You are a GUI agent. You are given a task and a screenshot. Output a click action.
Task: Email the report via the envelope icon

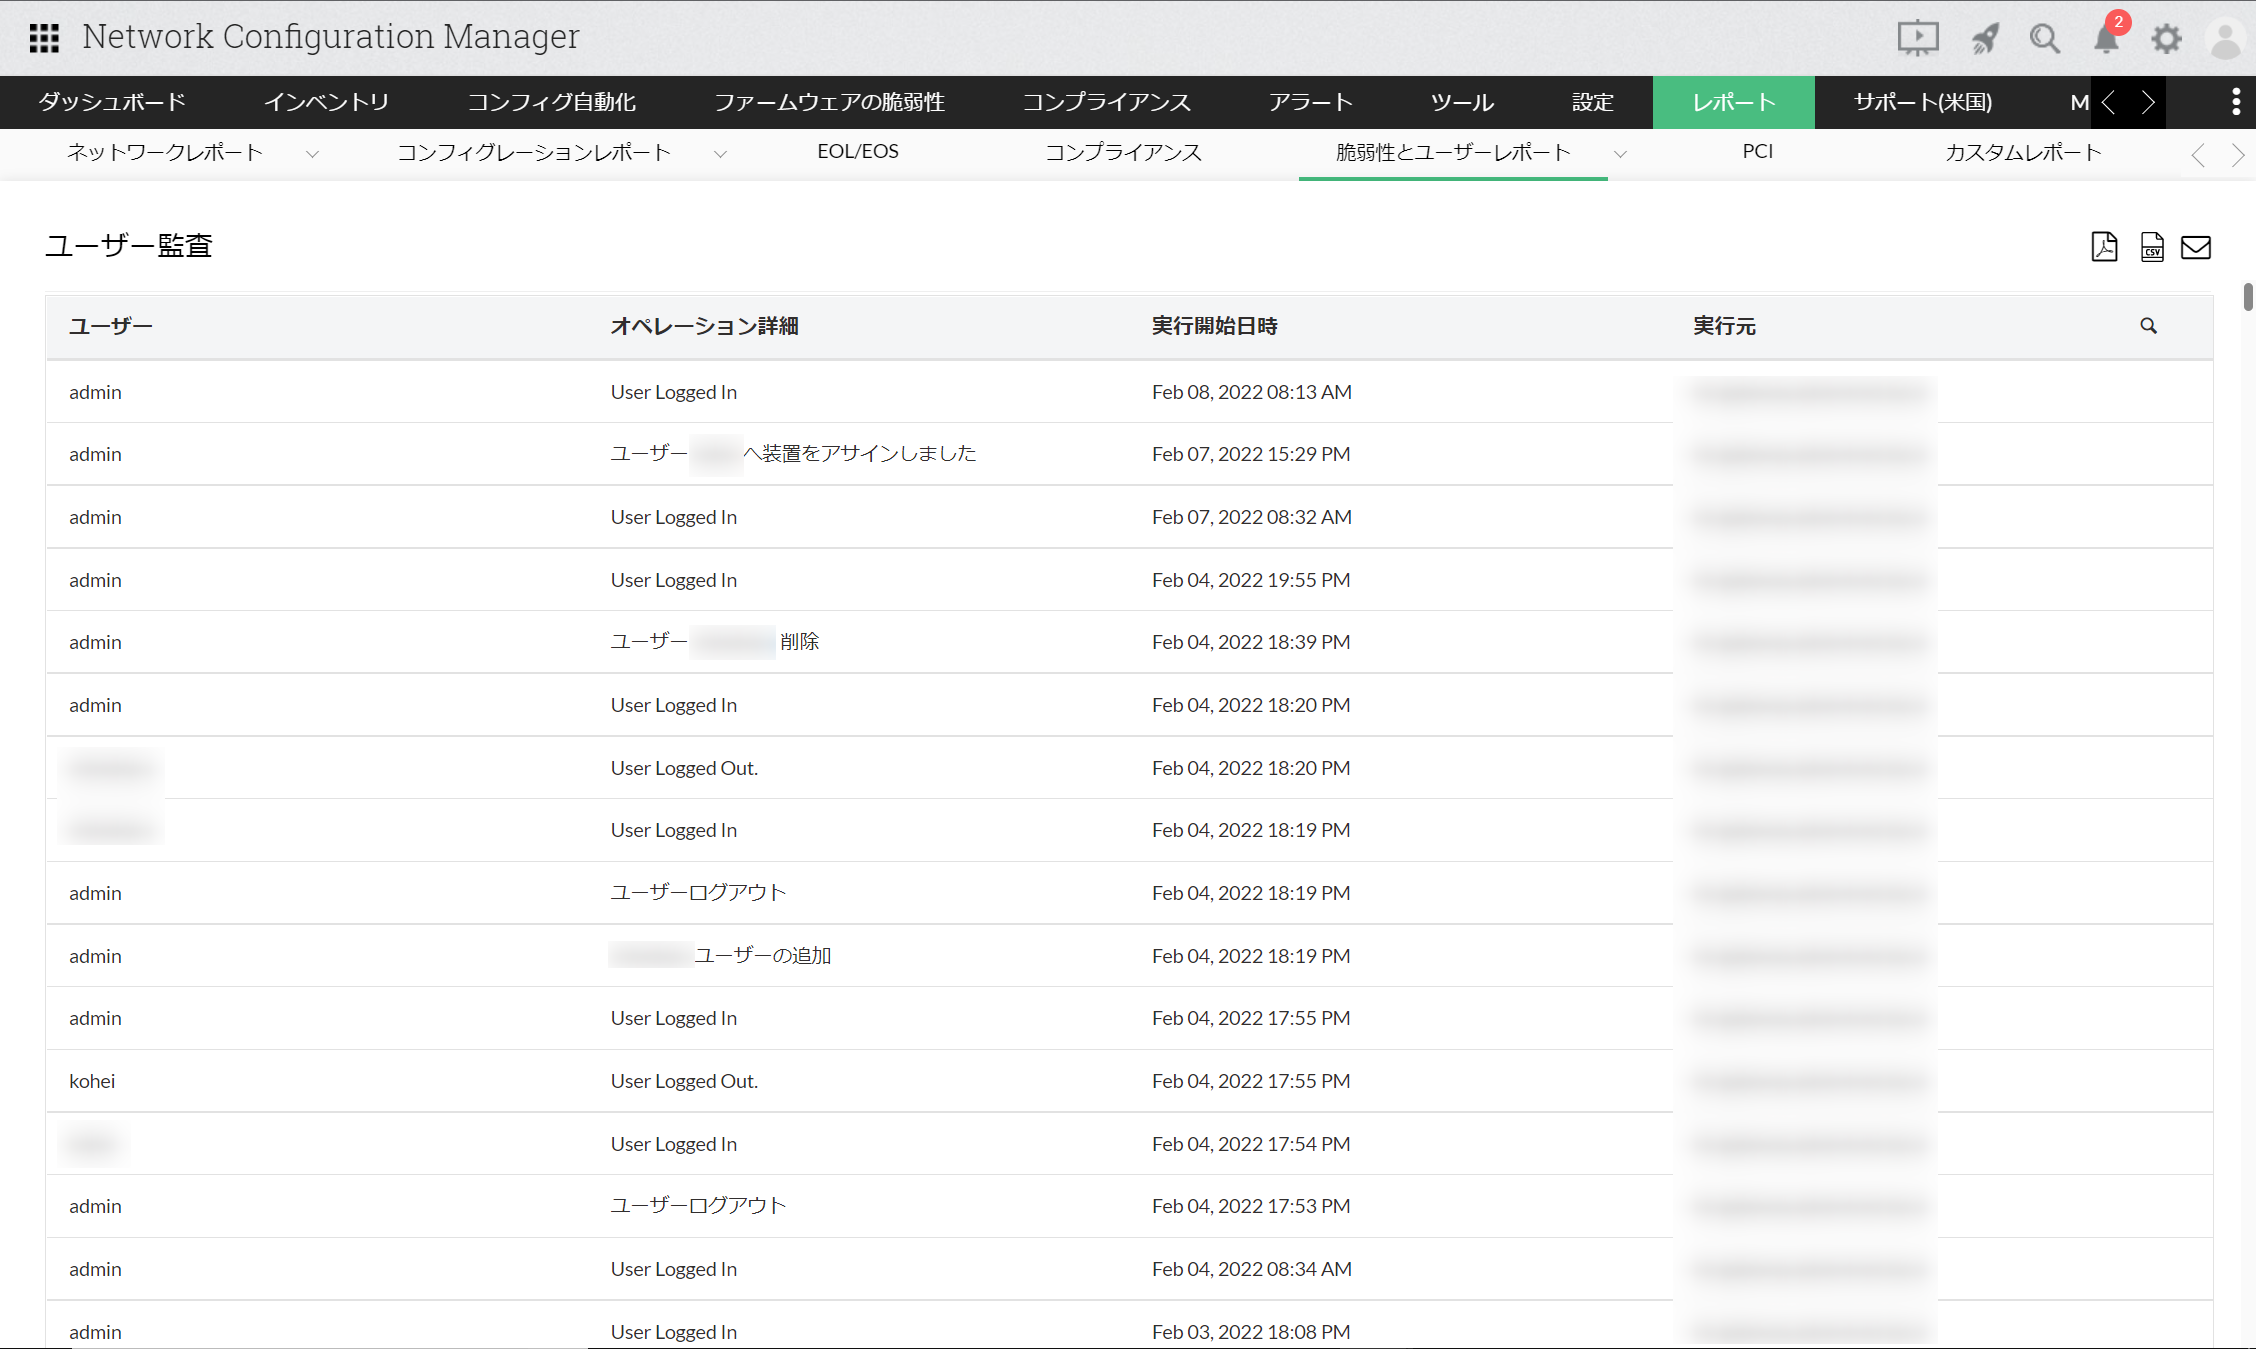click(x=2196, y=246)
